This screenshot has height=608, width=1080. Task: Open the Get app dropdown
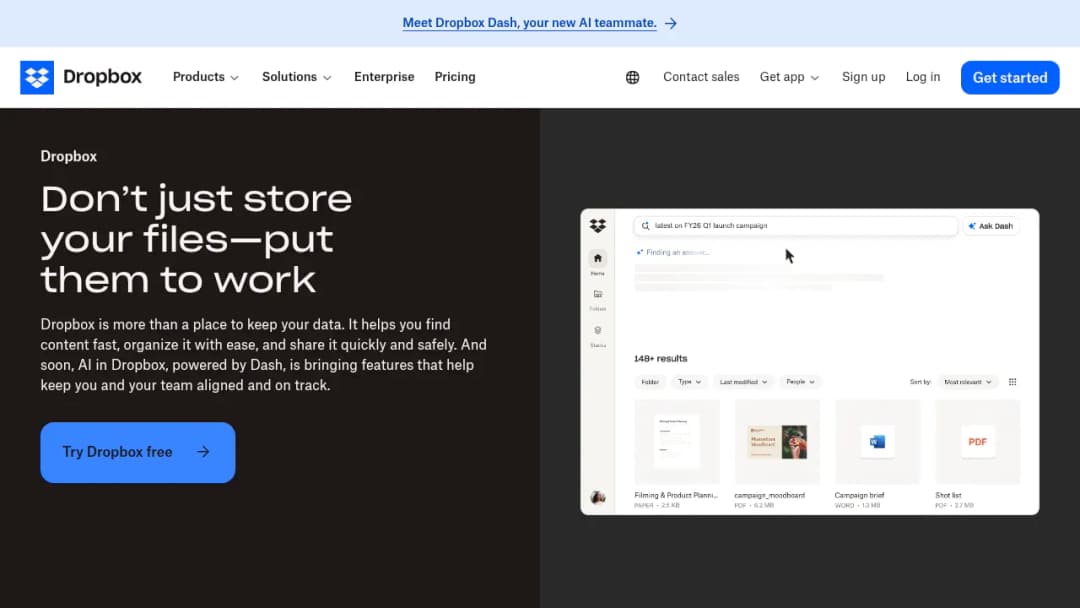click(x=789, y=77)
